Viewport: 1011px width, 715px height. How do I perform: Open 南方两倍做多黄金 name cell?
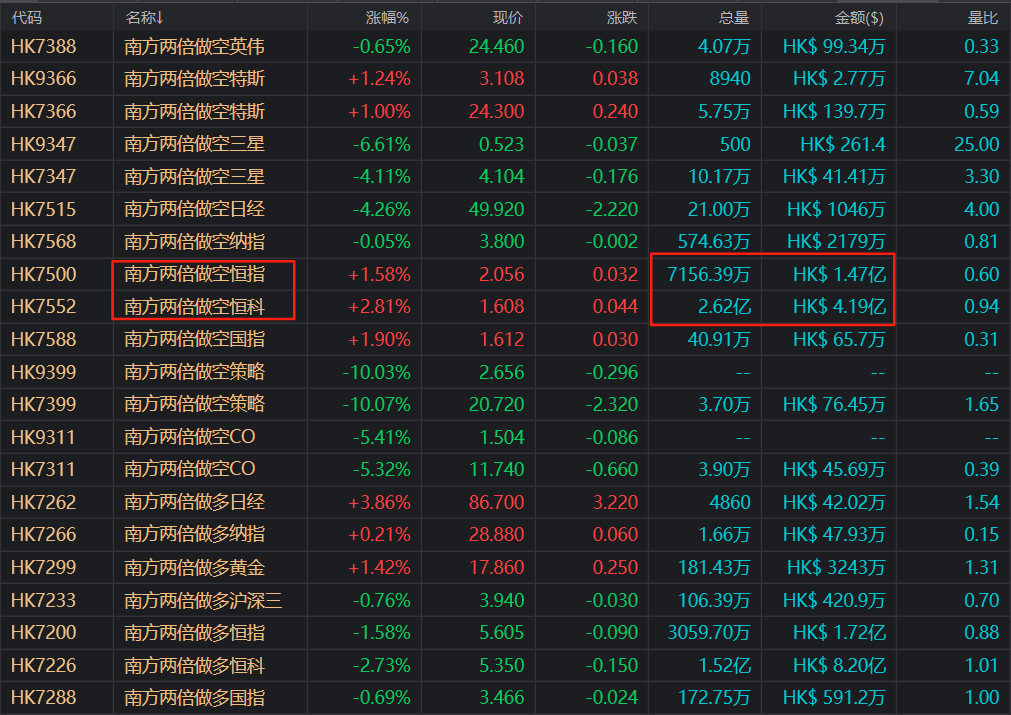(194, 567)
